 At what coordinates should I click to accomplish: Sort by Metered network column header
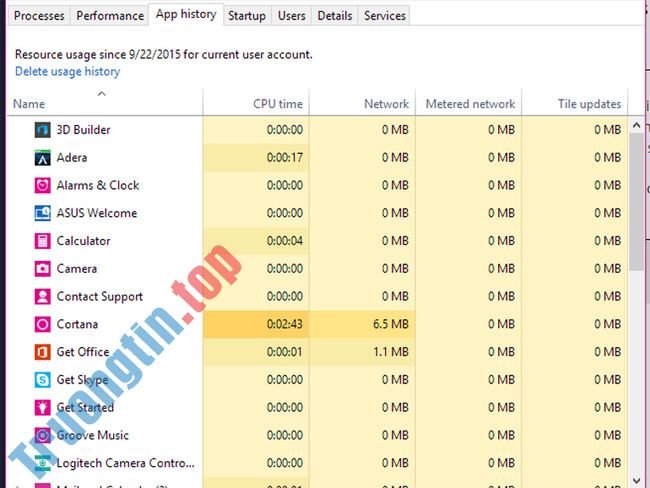[468, 102]
